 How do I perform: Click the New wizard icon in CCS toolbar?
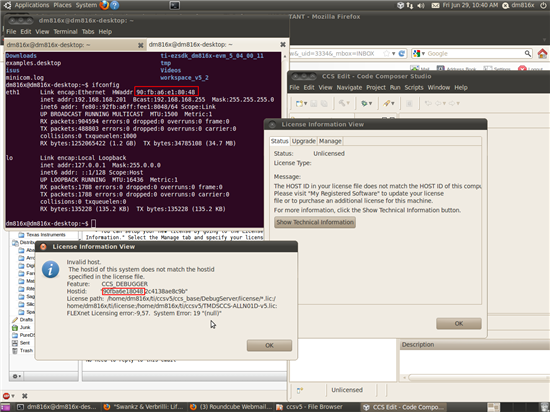coord(299,103)
